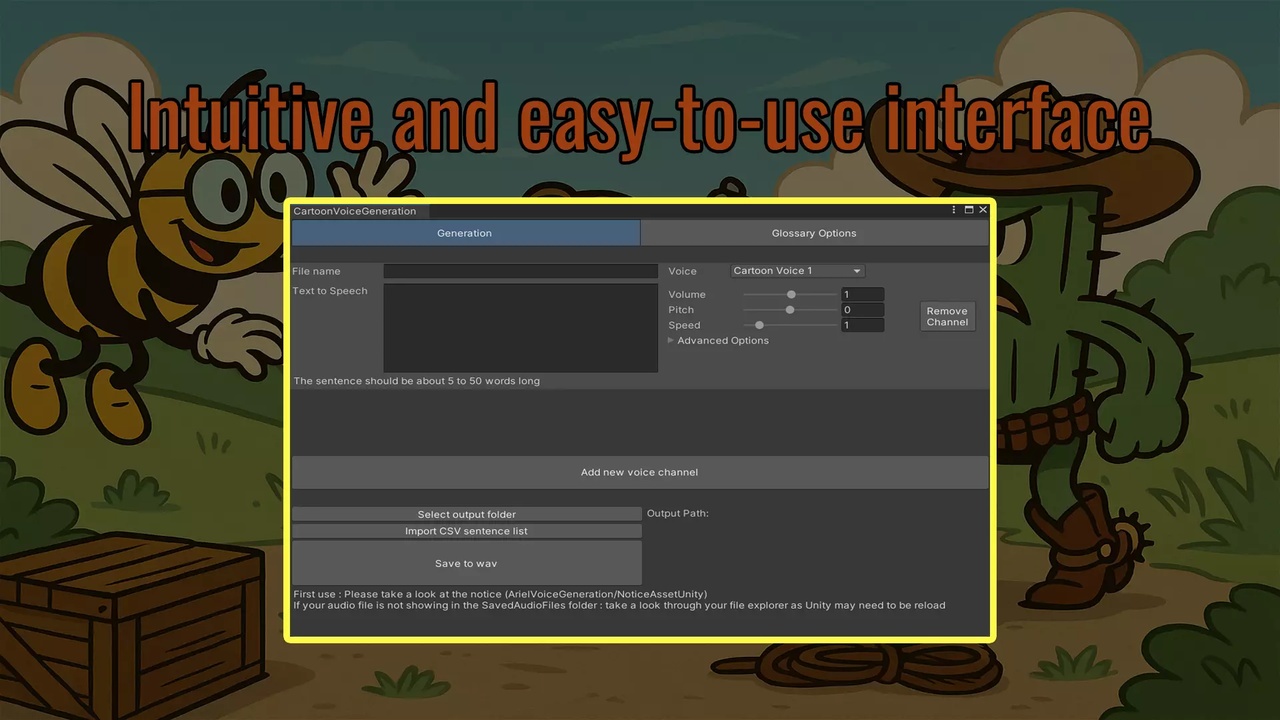This screenshot has height=720, width=1280.
Task: Switch to the Generation tab
Action: (465, 233)
